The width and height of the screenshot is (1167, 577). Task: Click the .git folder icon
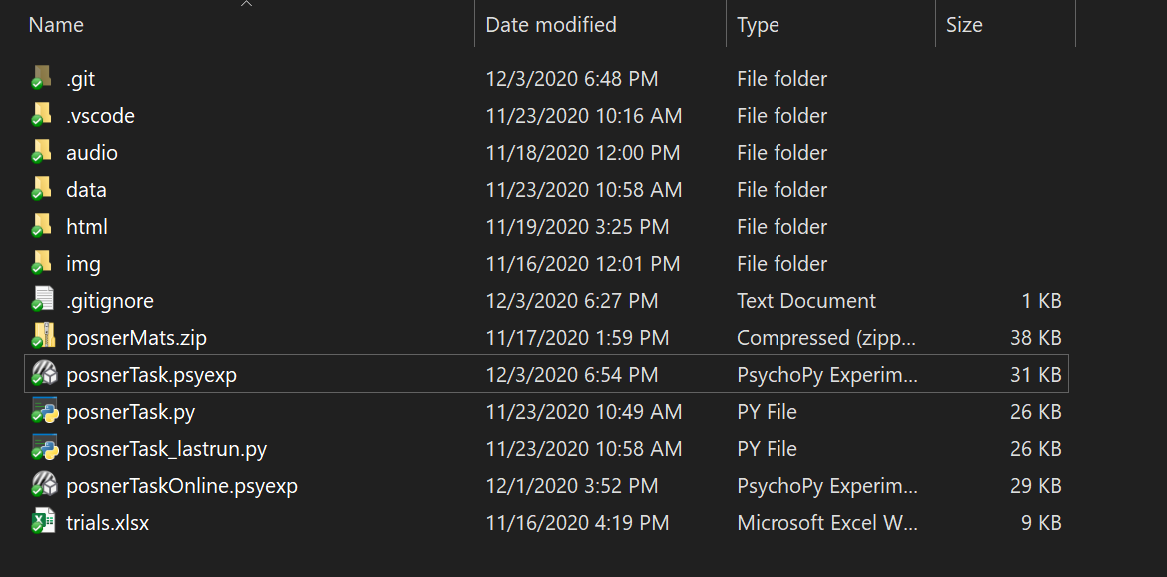42,78
